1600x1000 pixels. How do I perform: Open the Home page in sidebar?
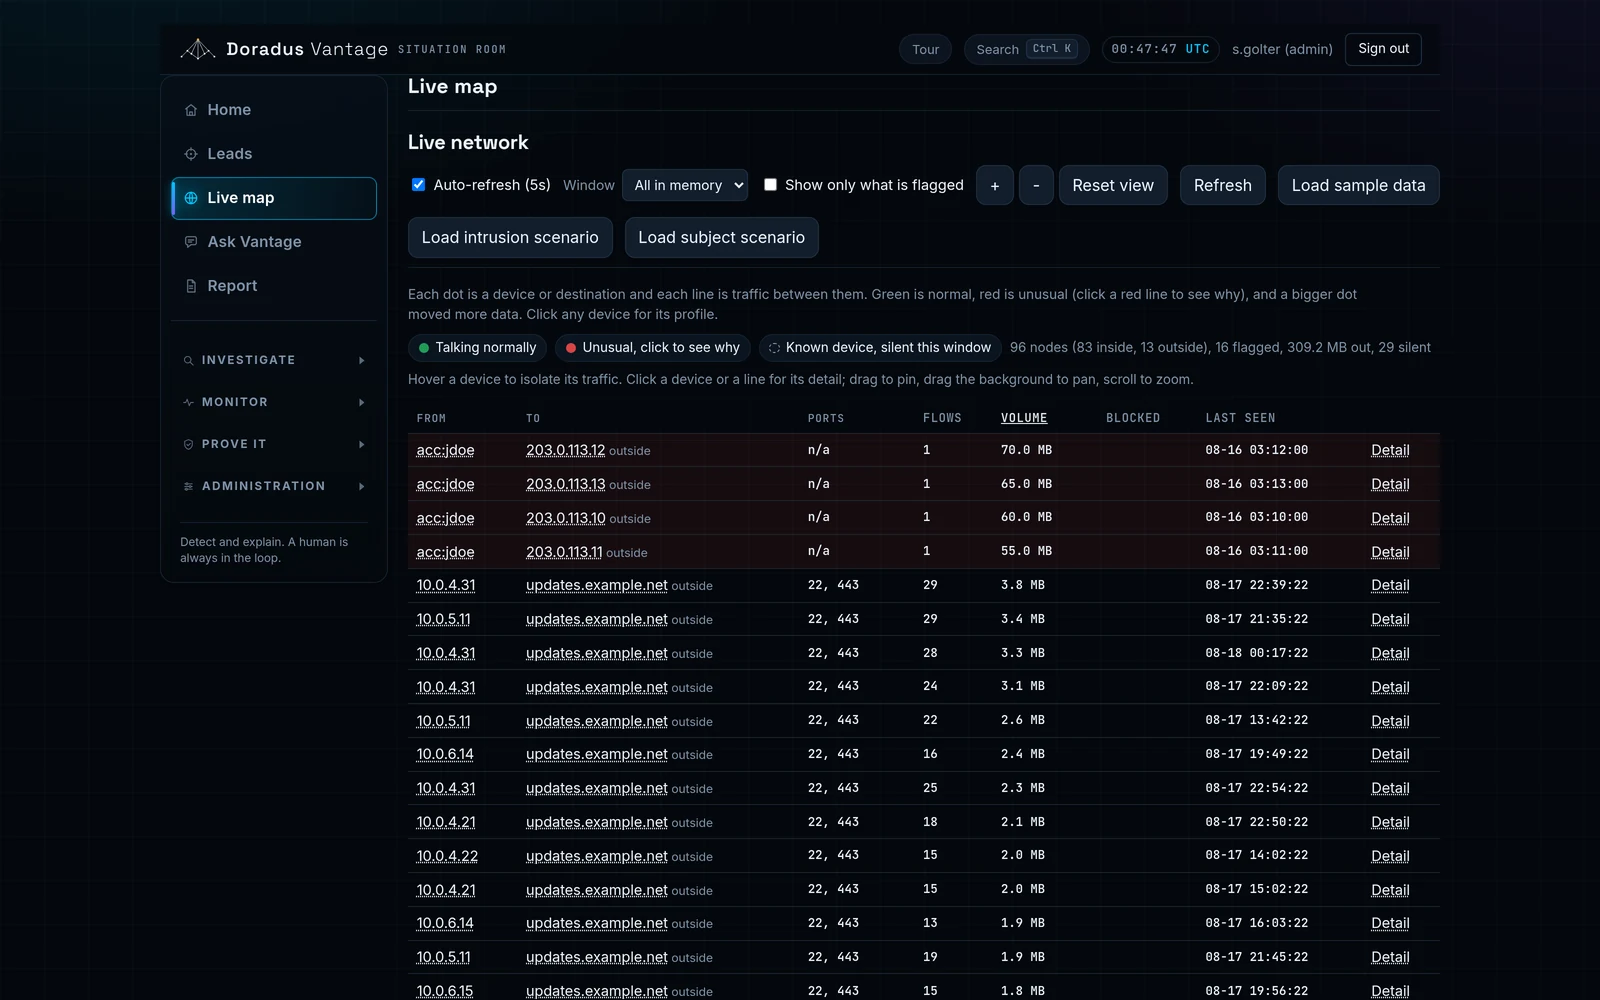(274, 110)
